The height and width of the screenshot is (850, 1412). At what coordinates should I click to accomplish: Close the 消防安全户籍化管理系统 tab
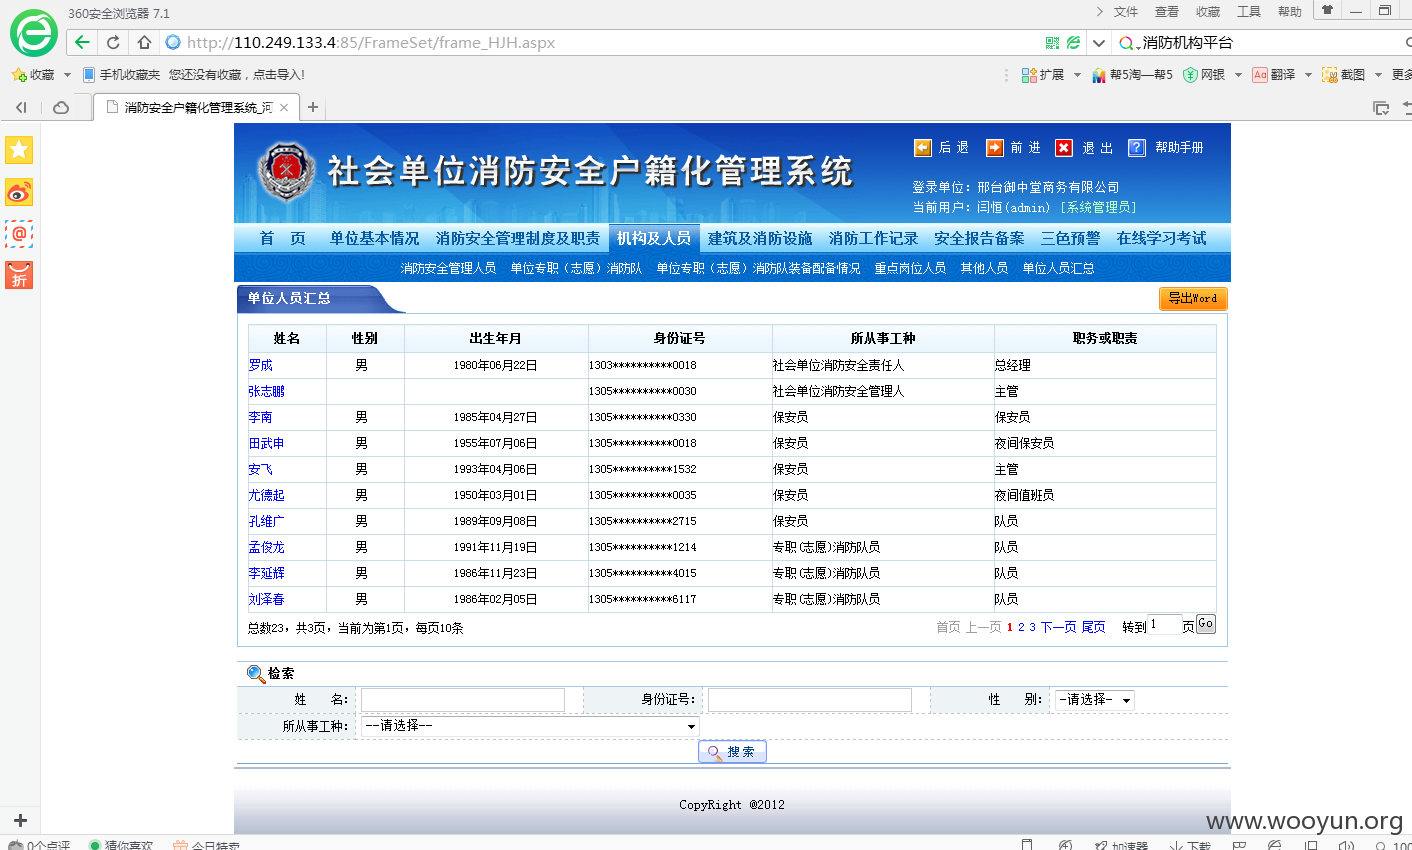pyautogui.click(x=284, y=107)
